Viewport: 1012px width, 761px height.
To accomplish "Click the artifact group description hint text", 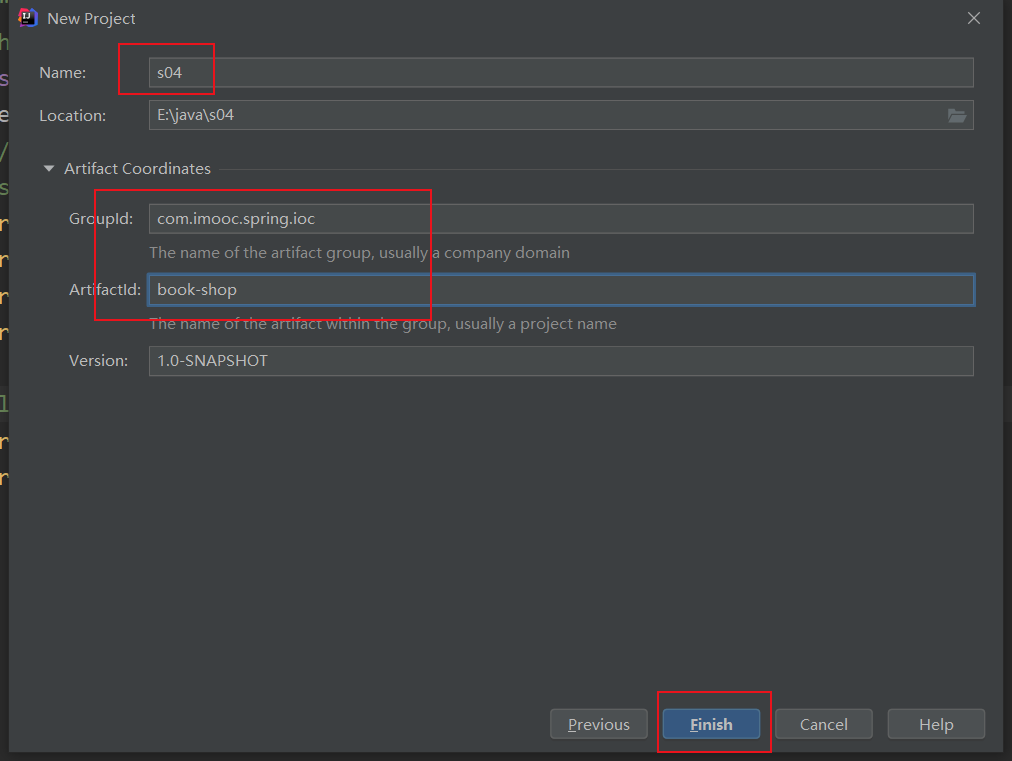I will 360,252.
